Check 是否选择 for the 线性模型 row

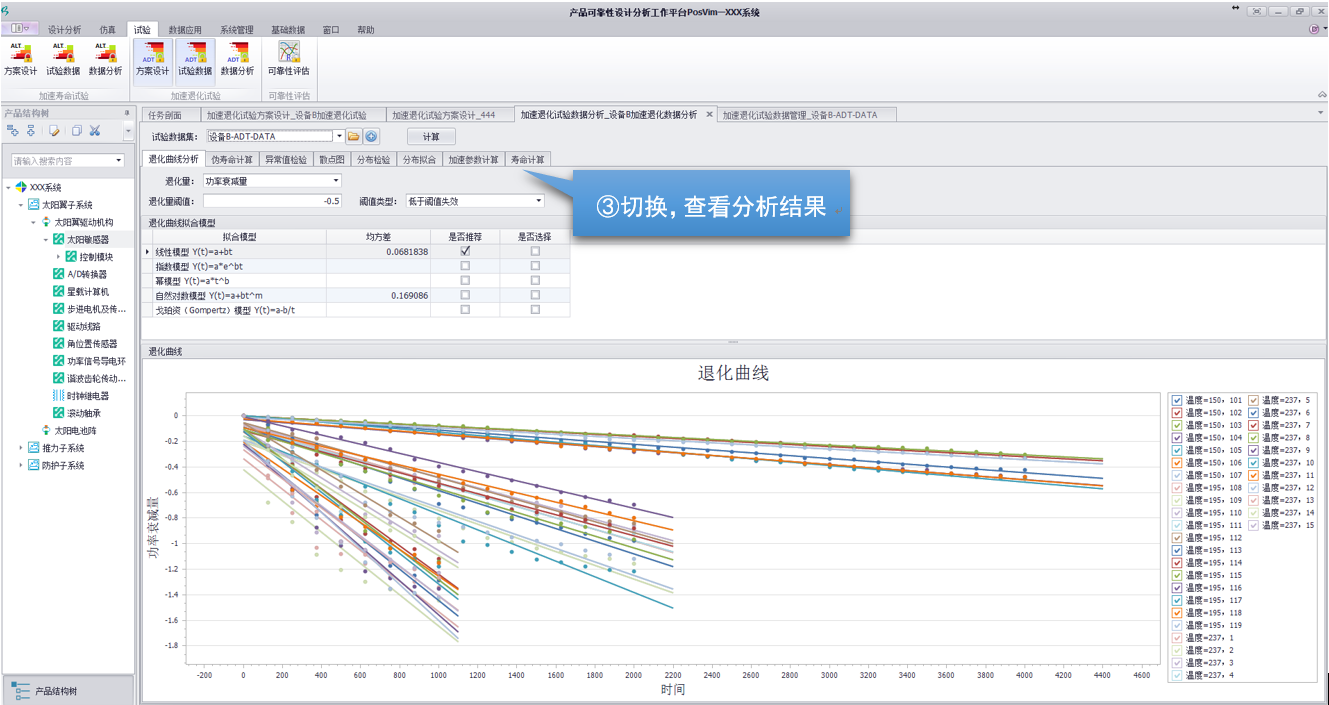tap(535, 251)
